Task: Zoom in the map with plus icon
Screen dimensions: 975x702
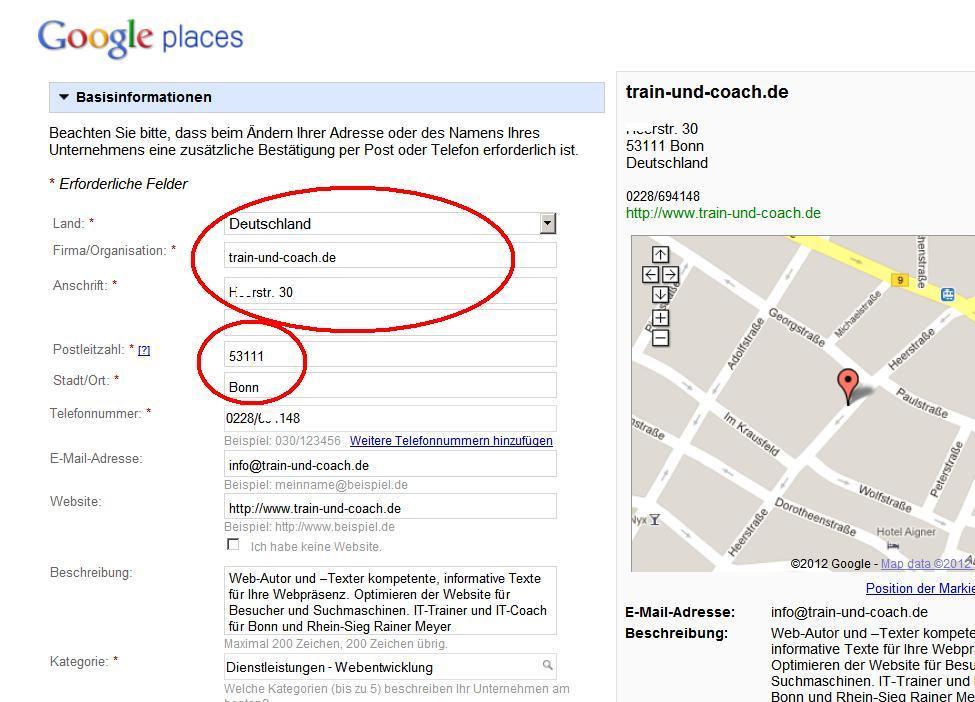Action: 660,318
